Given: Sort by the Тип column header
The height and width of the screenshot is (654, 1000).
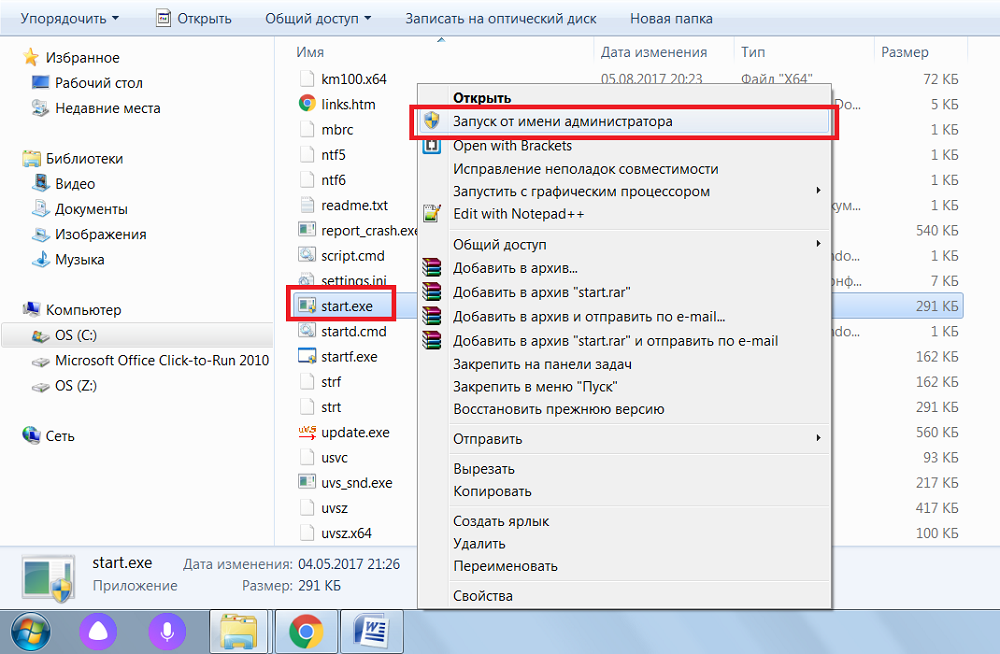Looking at the screenshot, I should coord(804,52).
